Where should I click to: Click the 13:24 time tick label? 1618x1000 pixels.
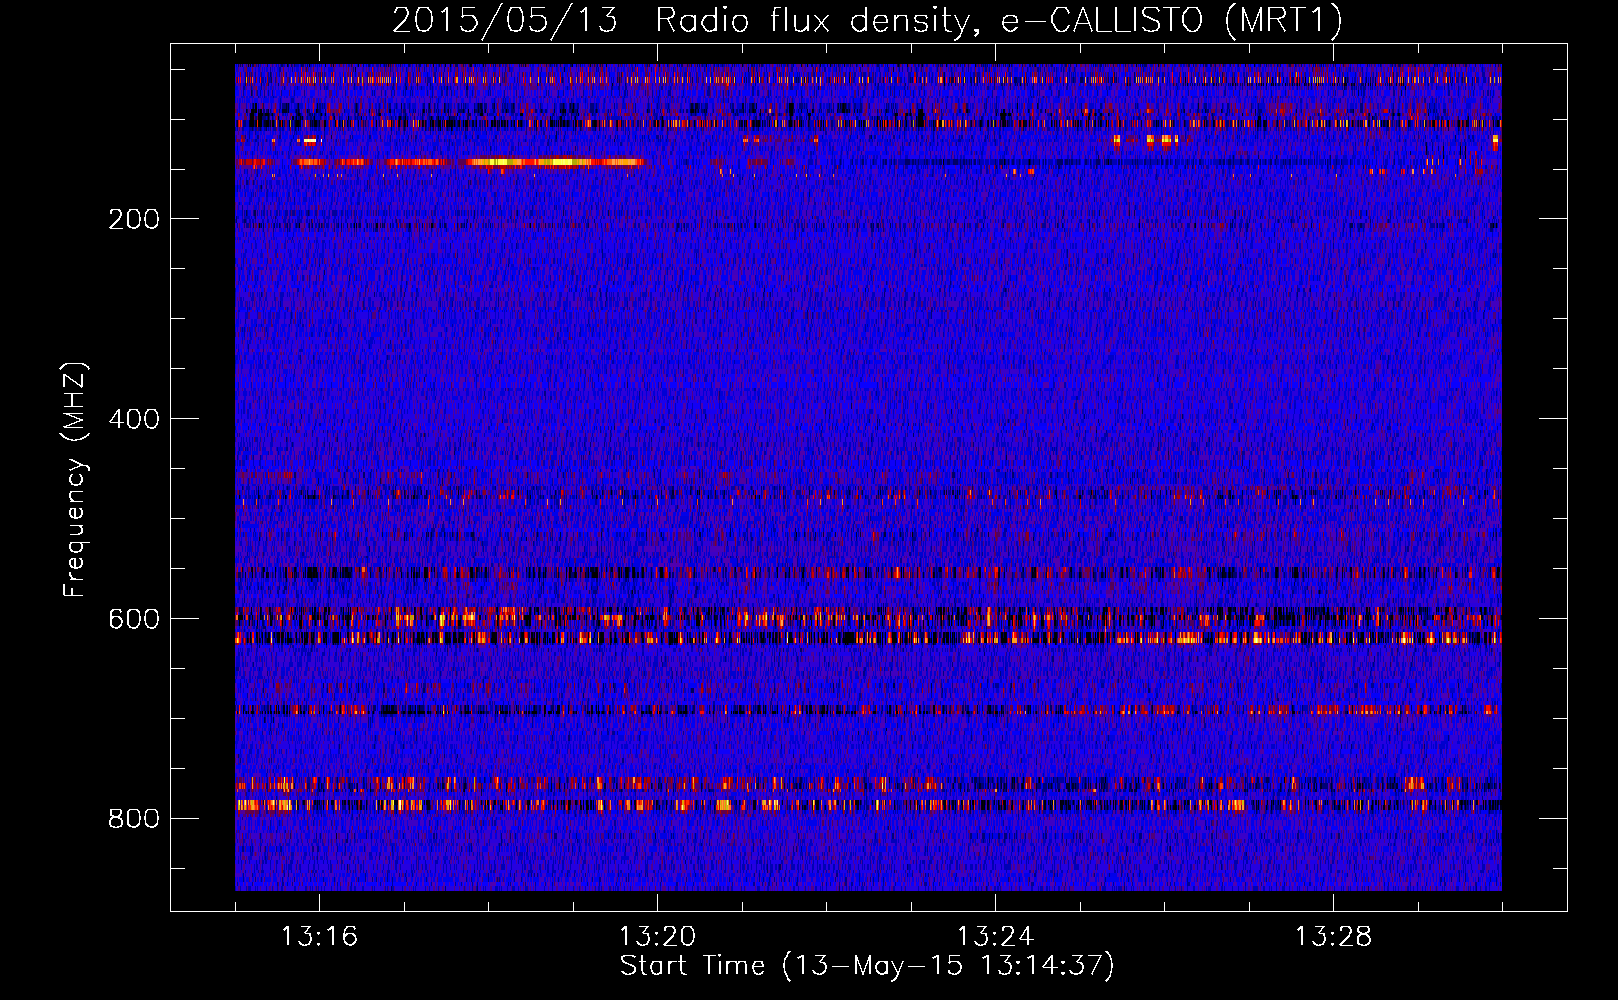pyautogui.click(x=995, y=937)
